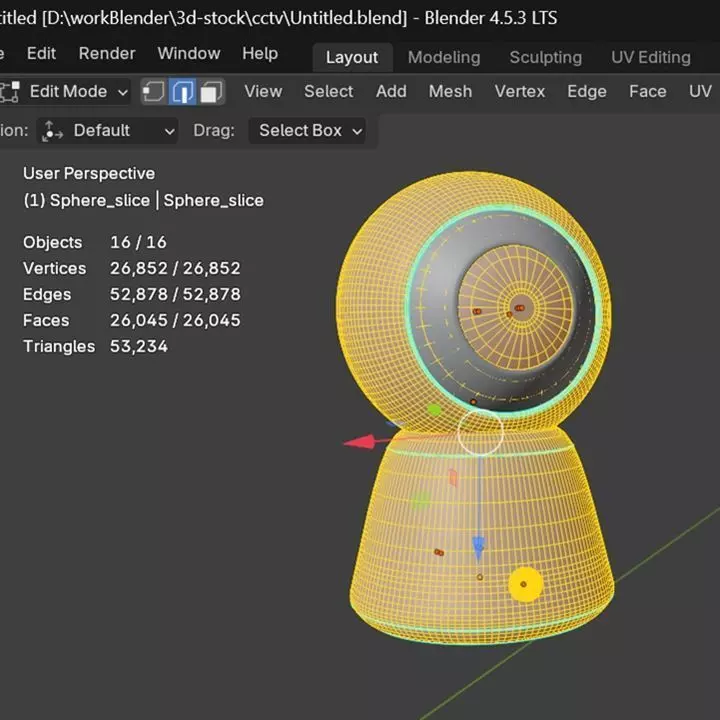Click the Vertices count 26,852 / 26,852
Viewport: 720px width, 720px height.
(x=175, y=268)
